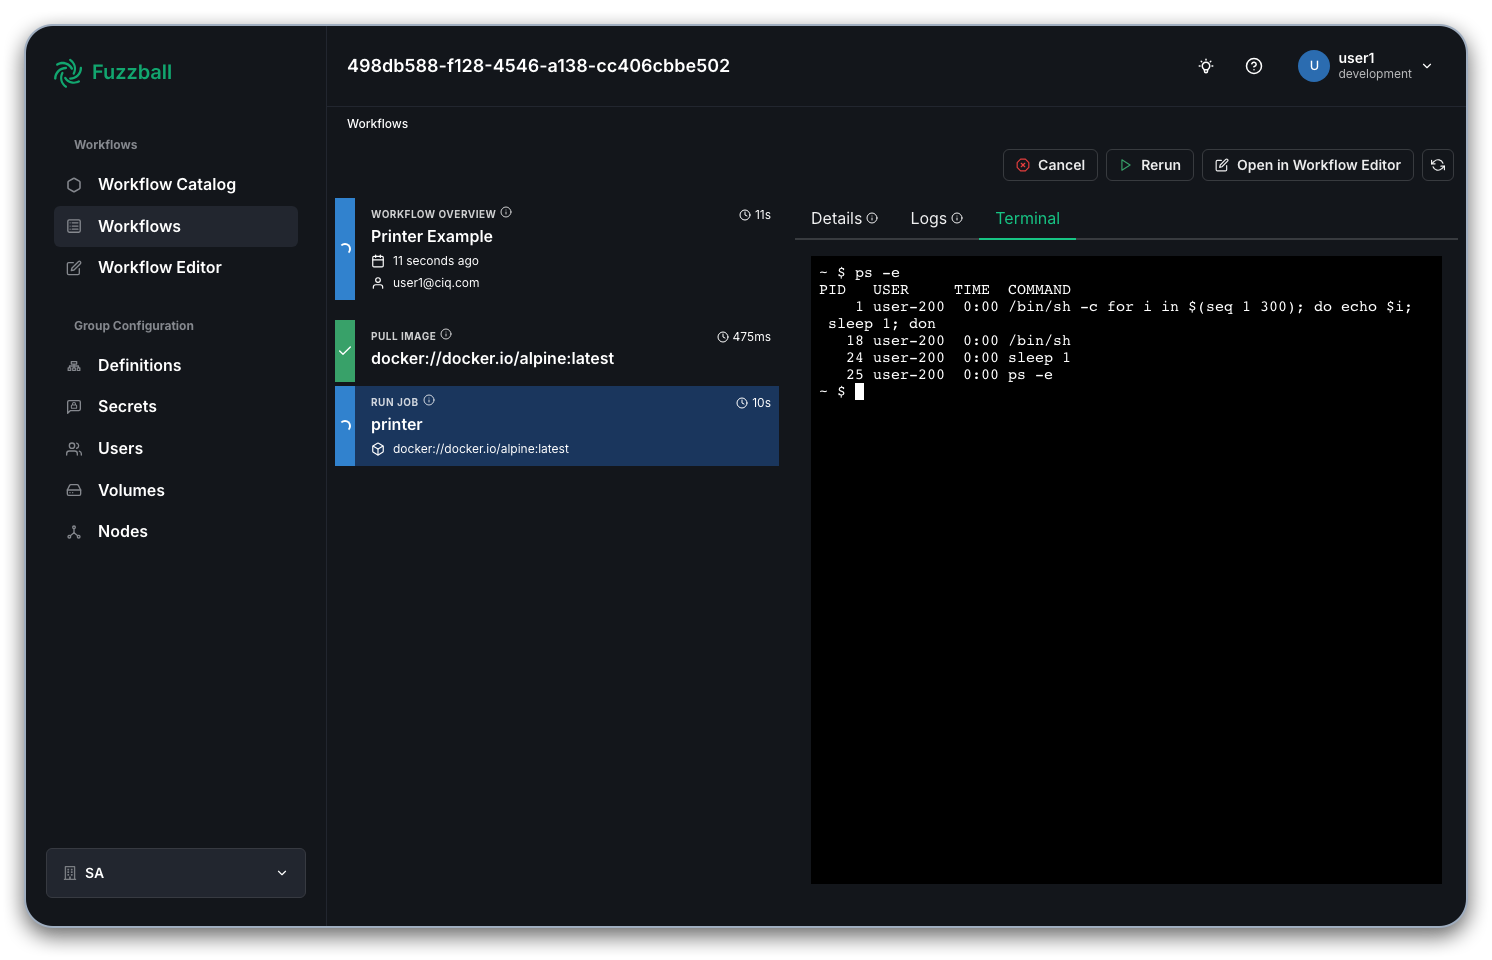The image size is (1492, 960).
Task: Click the container cube icon under printer
Action: click(378, 449)
